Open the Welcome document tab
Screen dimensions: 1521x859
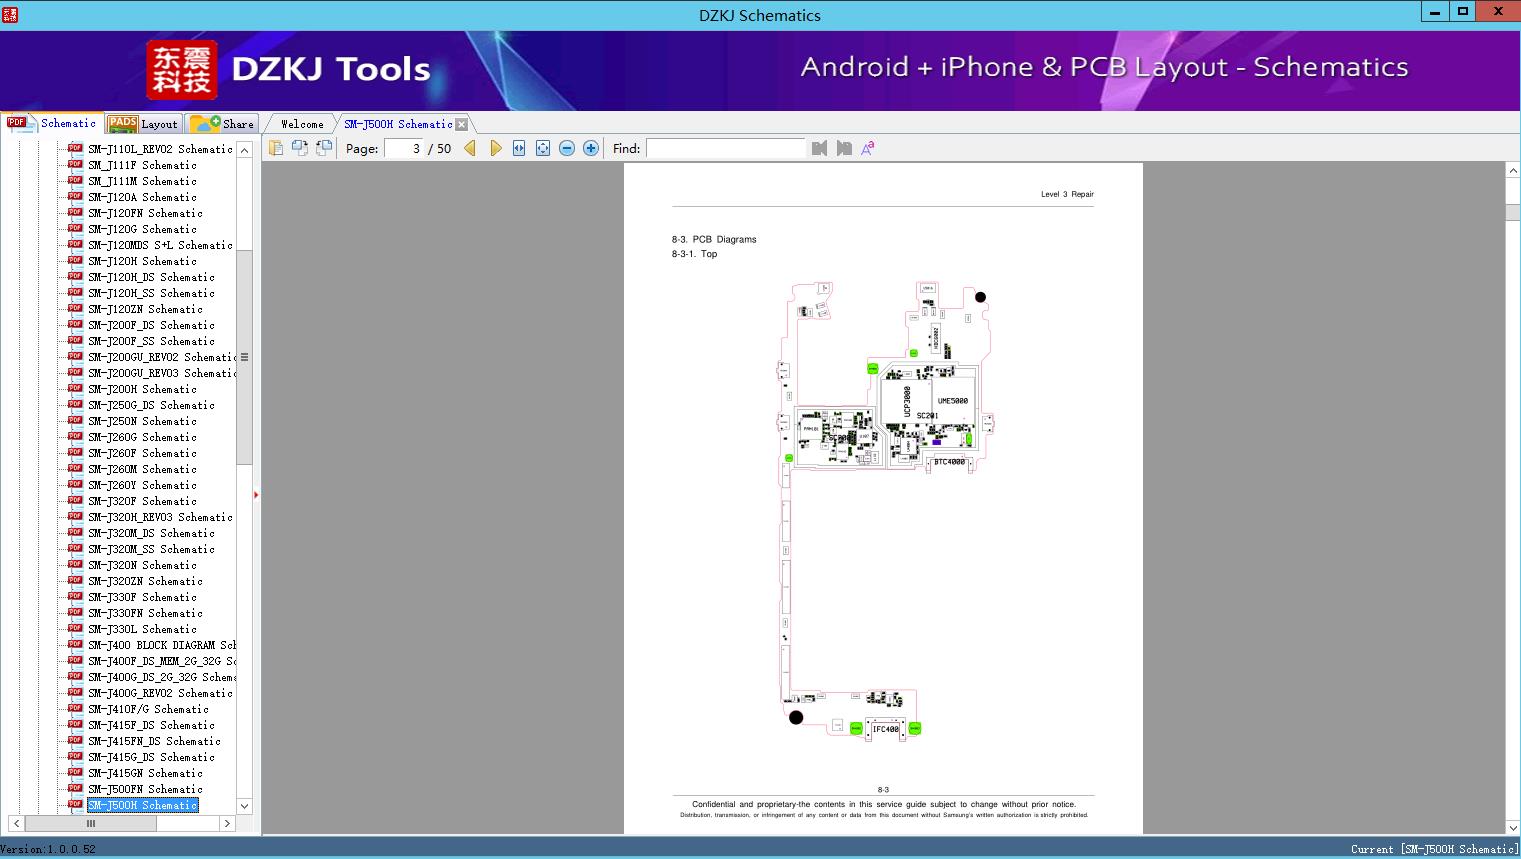click(x=302, y=124)
